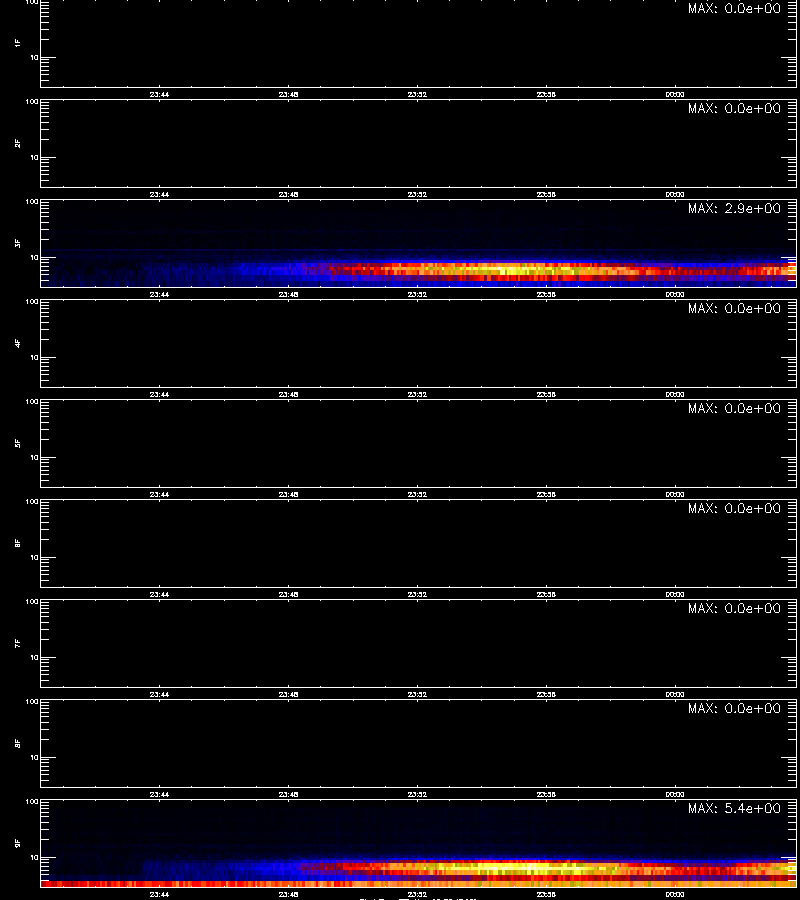
Task: Click the 23:44 time label below panel 9F
Action: coord(159,894)
